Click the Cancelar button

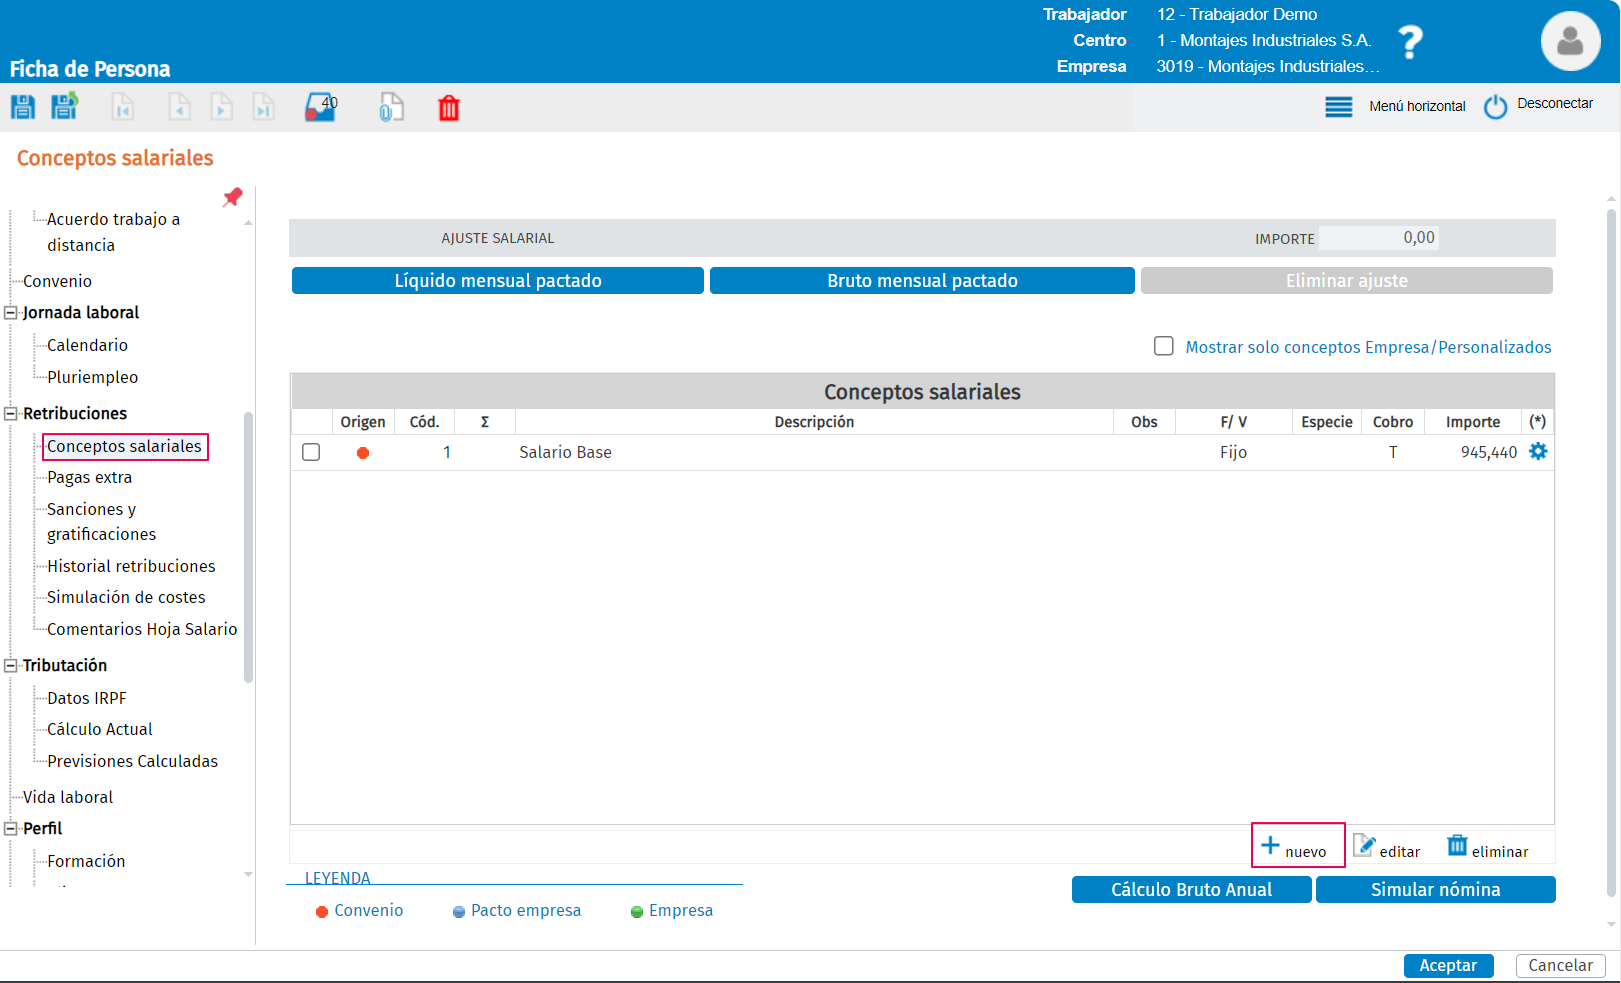tap(1561, 965)
